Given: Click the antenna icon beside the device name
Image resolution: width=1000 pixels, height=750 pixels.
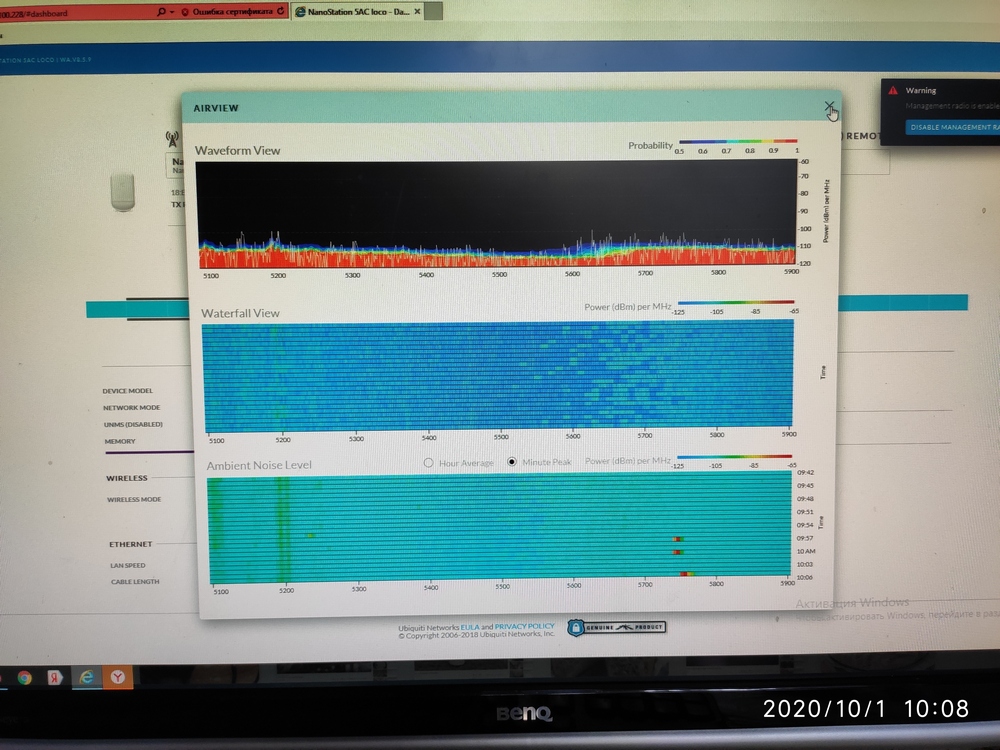Looking at the screenshot, I should [x=172, y=138].
